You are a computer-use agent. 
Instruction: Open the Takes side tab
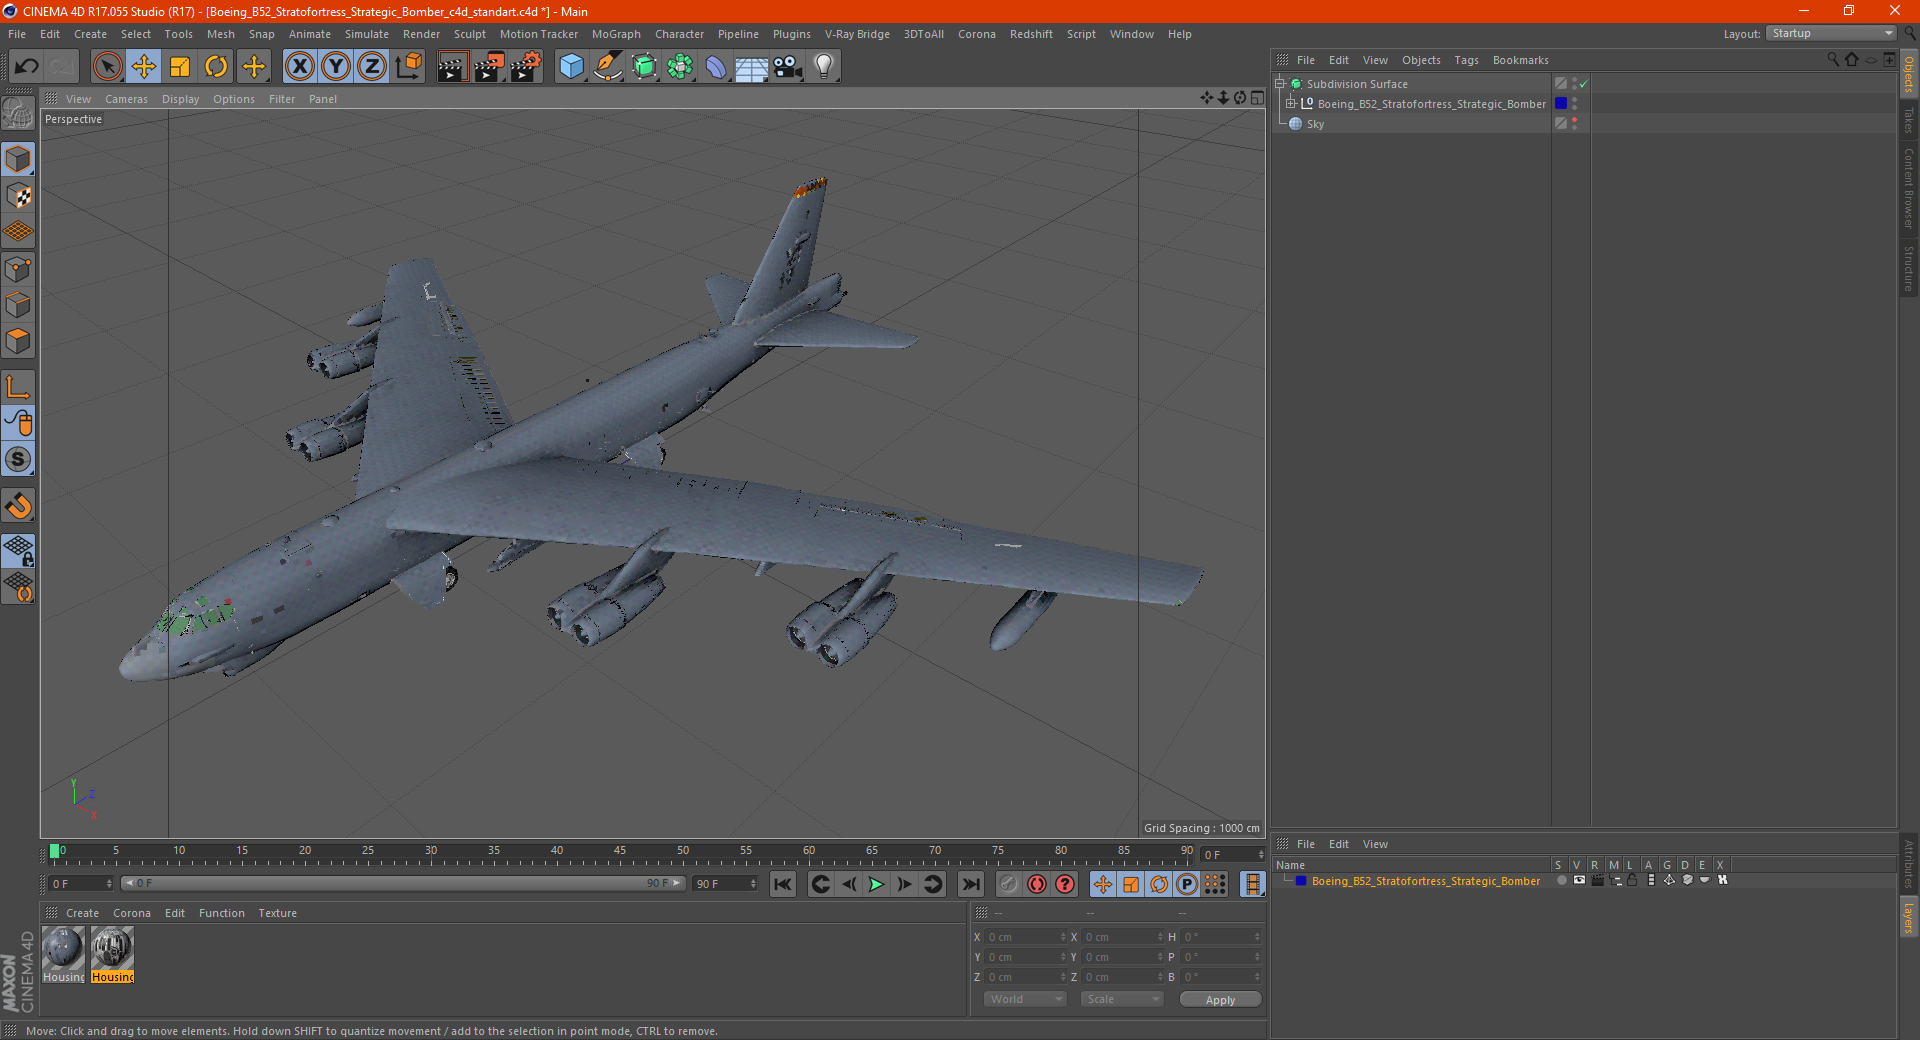tap(1908, 121)
